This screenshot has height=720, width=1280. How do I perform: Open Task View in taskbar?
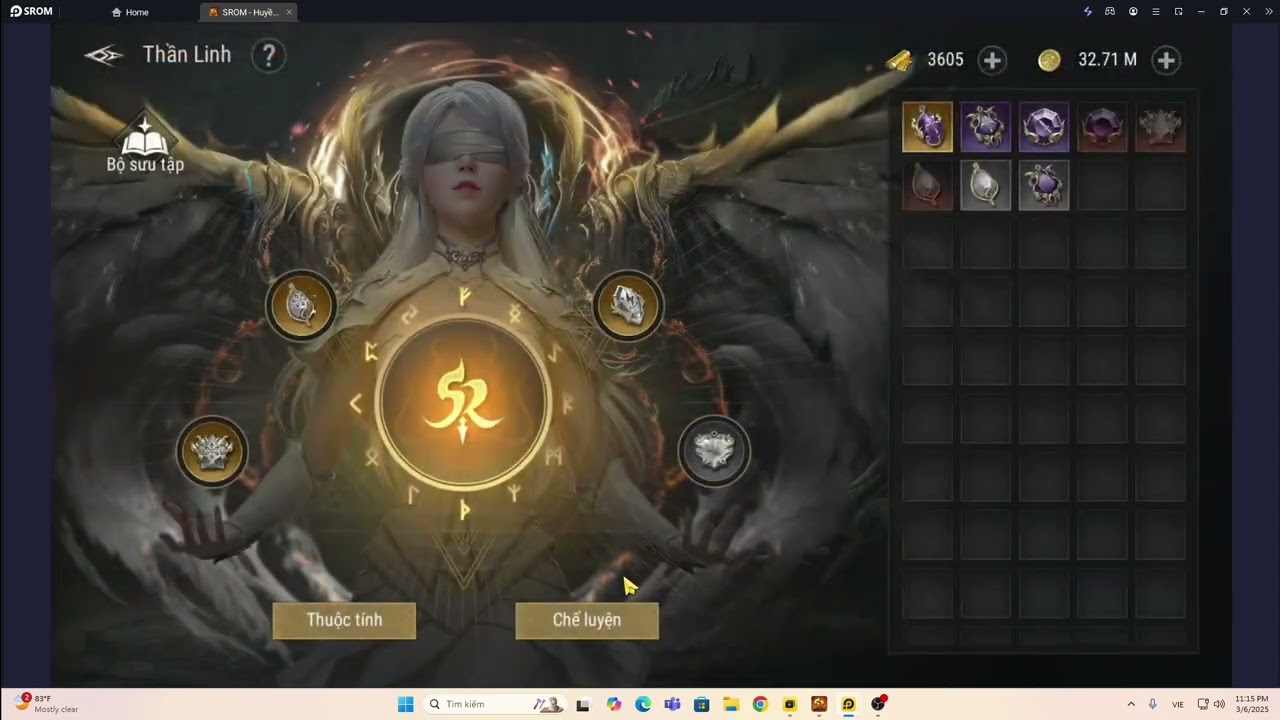tap(583, 704)
